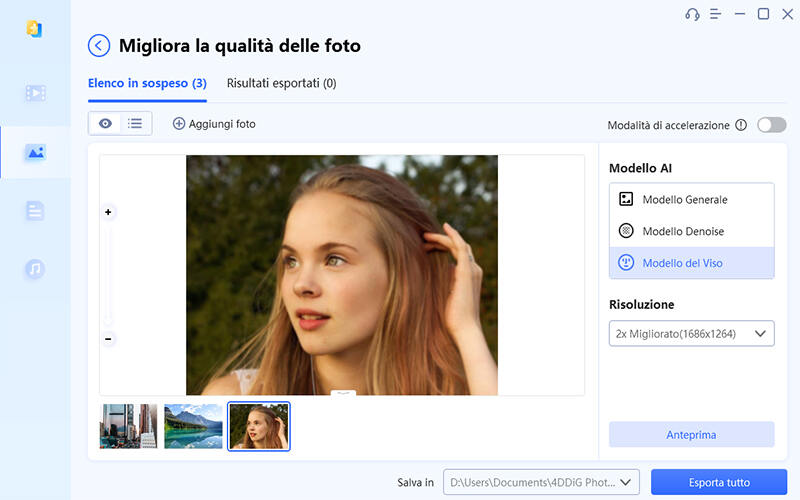
Task: Switch to Risultati esportati tab
Action: 281,83
